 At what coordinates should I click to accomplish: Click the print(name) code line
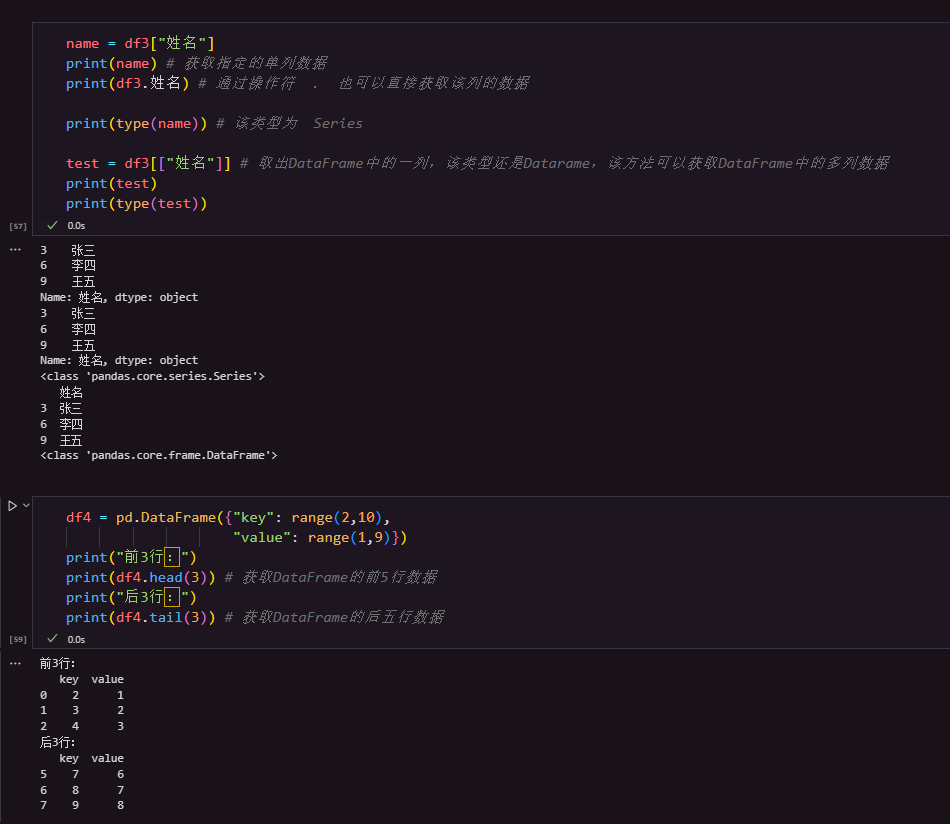pos(111,63)
